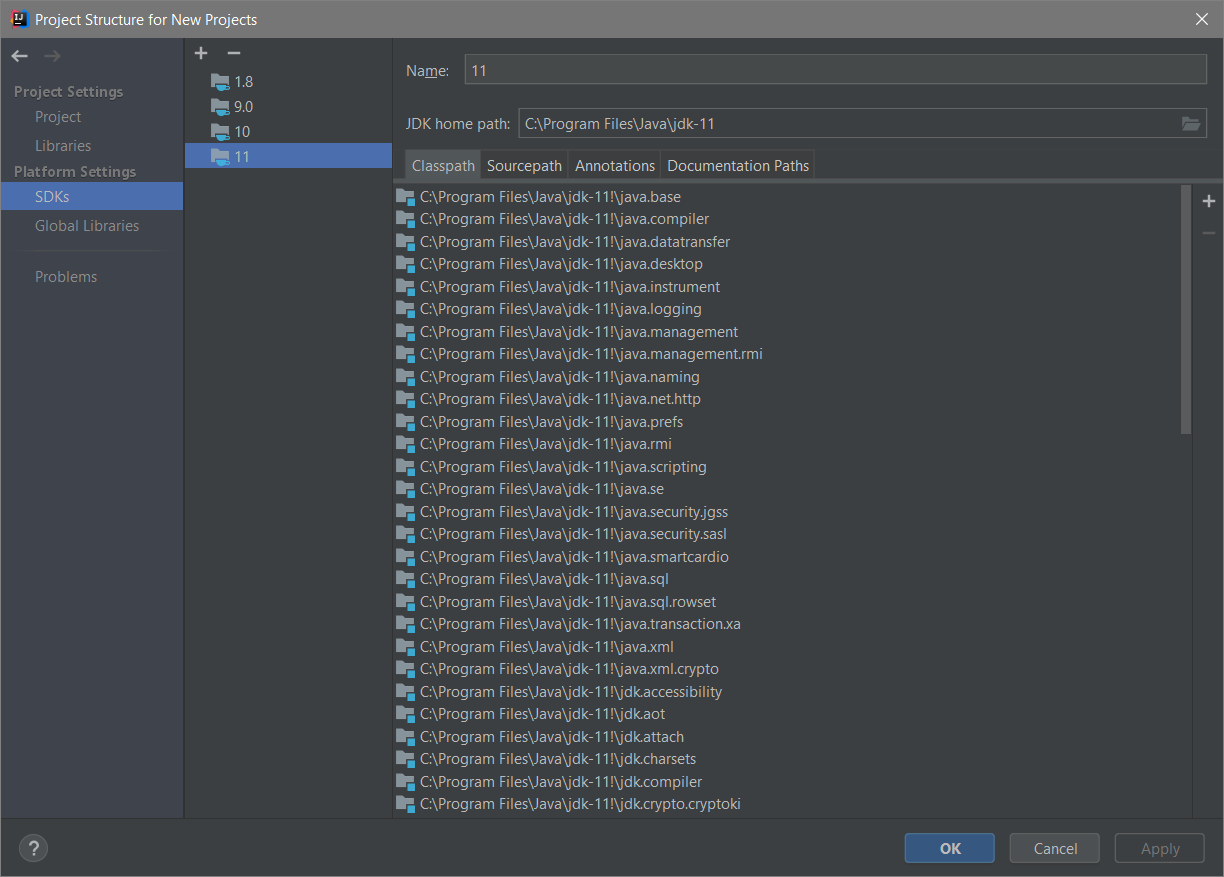The width and height of the screenshot is (1224, 877).
Task: Open help with question mark icon
Action: coord(33,849)
